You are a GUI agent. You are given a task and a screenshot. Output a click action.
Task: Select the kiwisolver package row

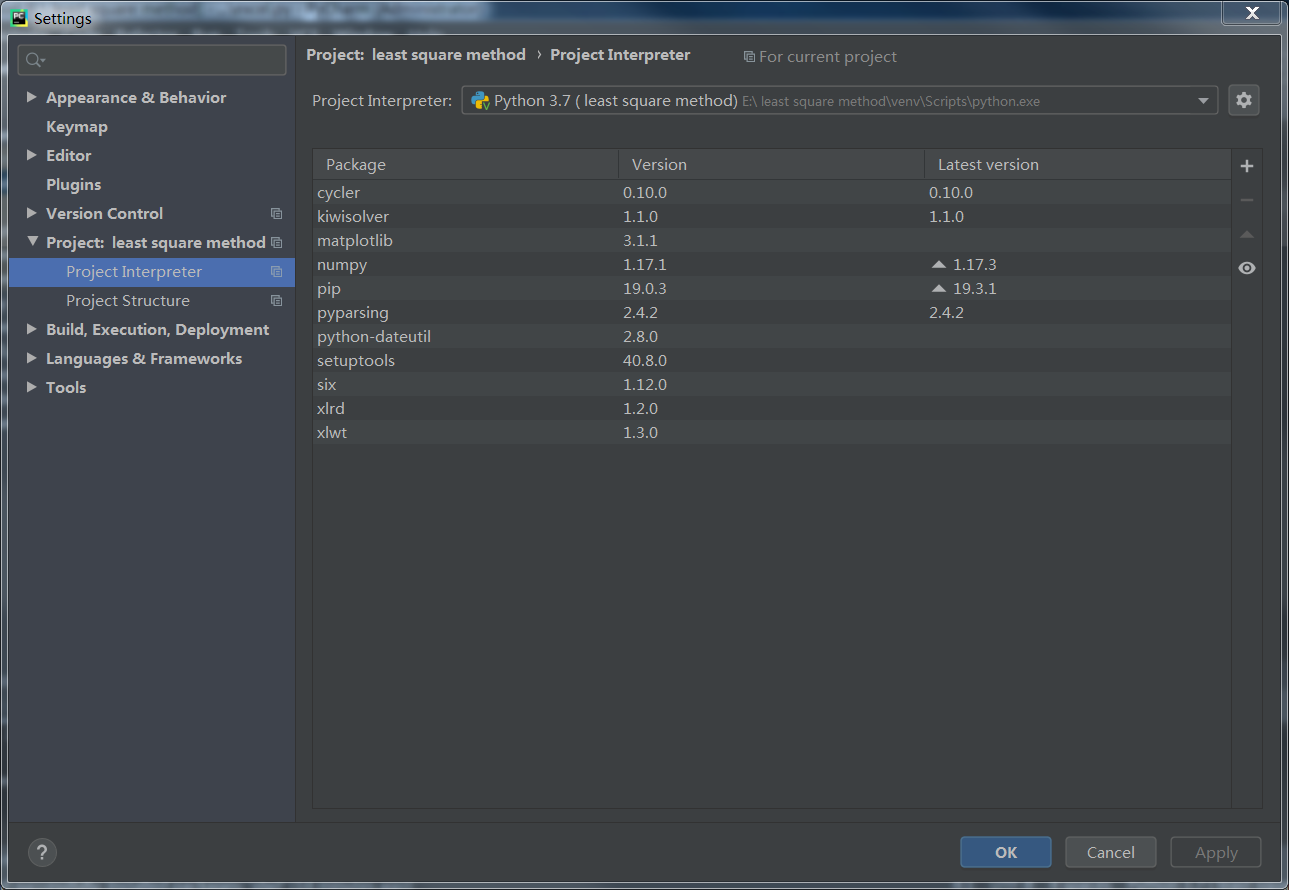click(x=771, y=216)
